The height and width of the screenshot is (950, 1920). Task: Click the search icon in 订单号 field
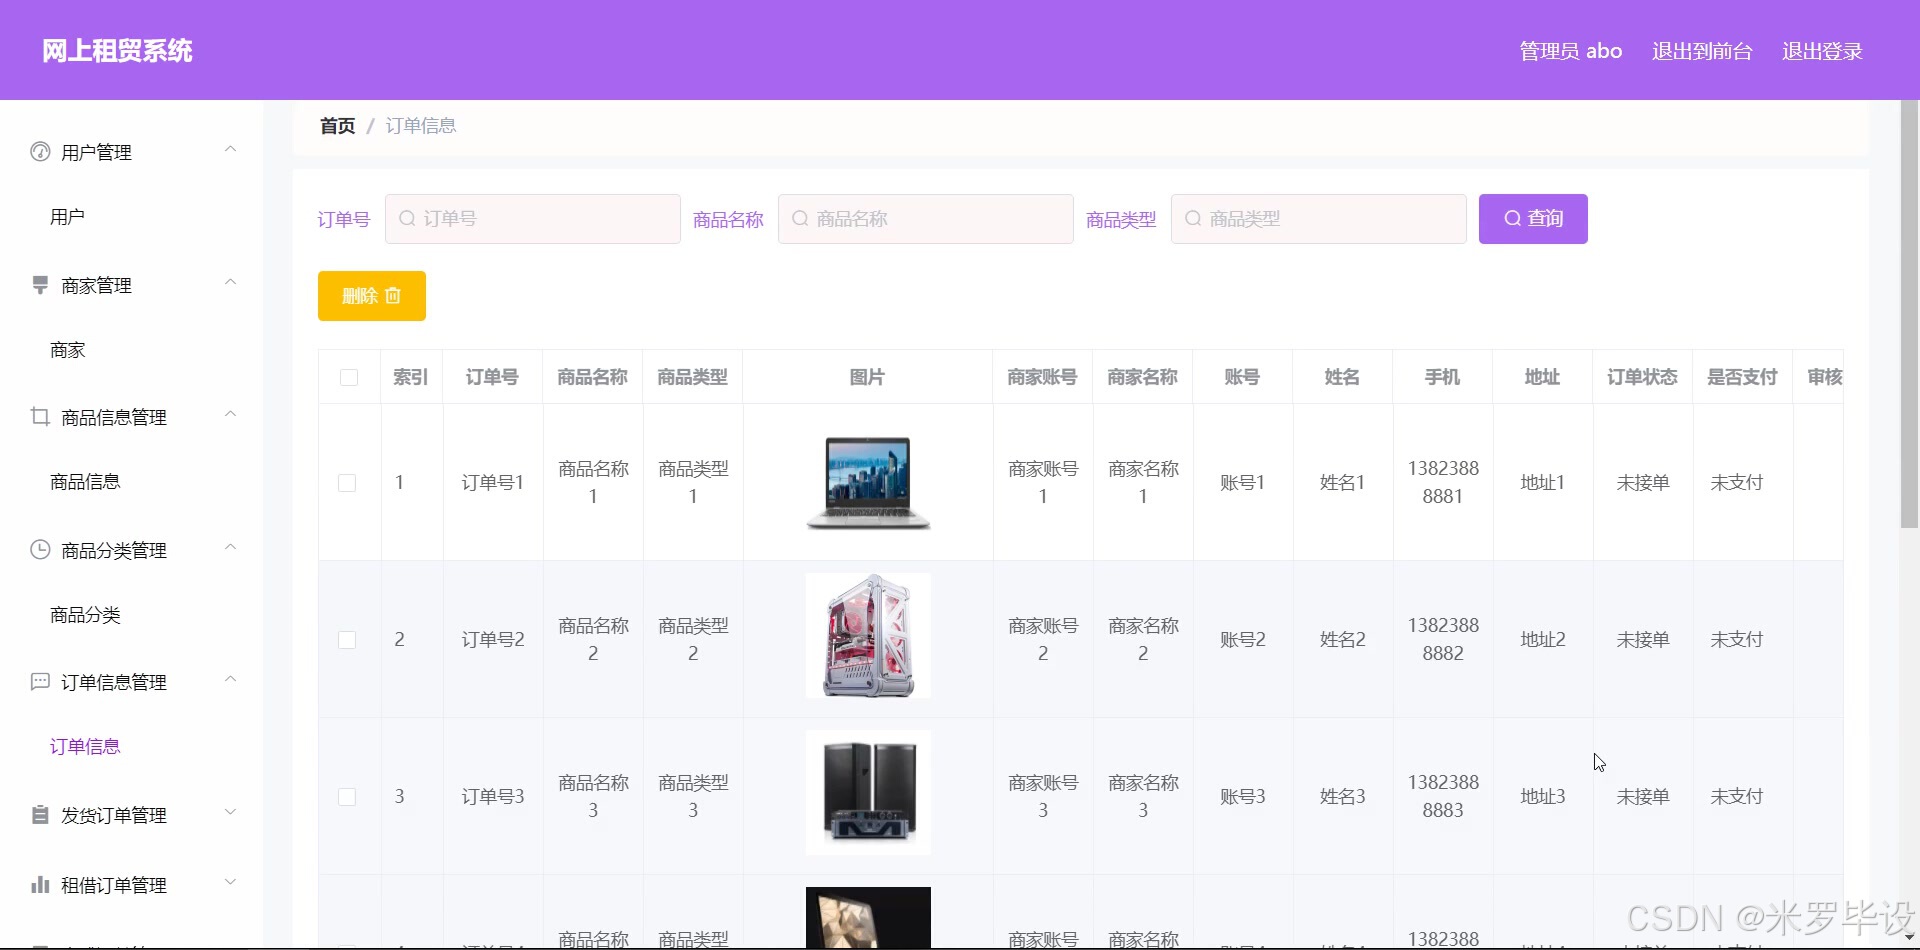pos(407,218)
